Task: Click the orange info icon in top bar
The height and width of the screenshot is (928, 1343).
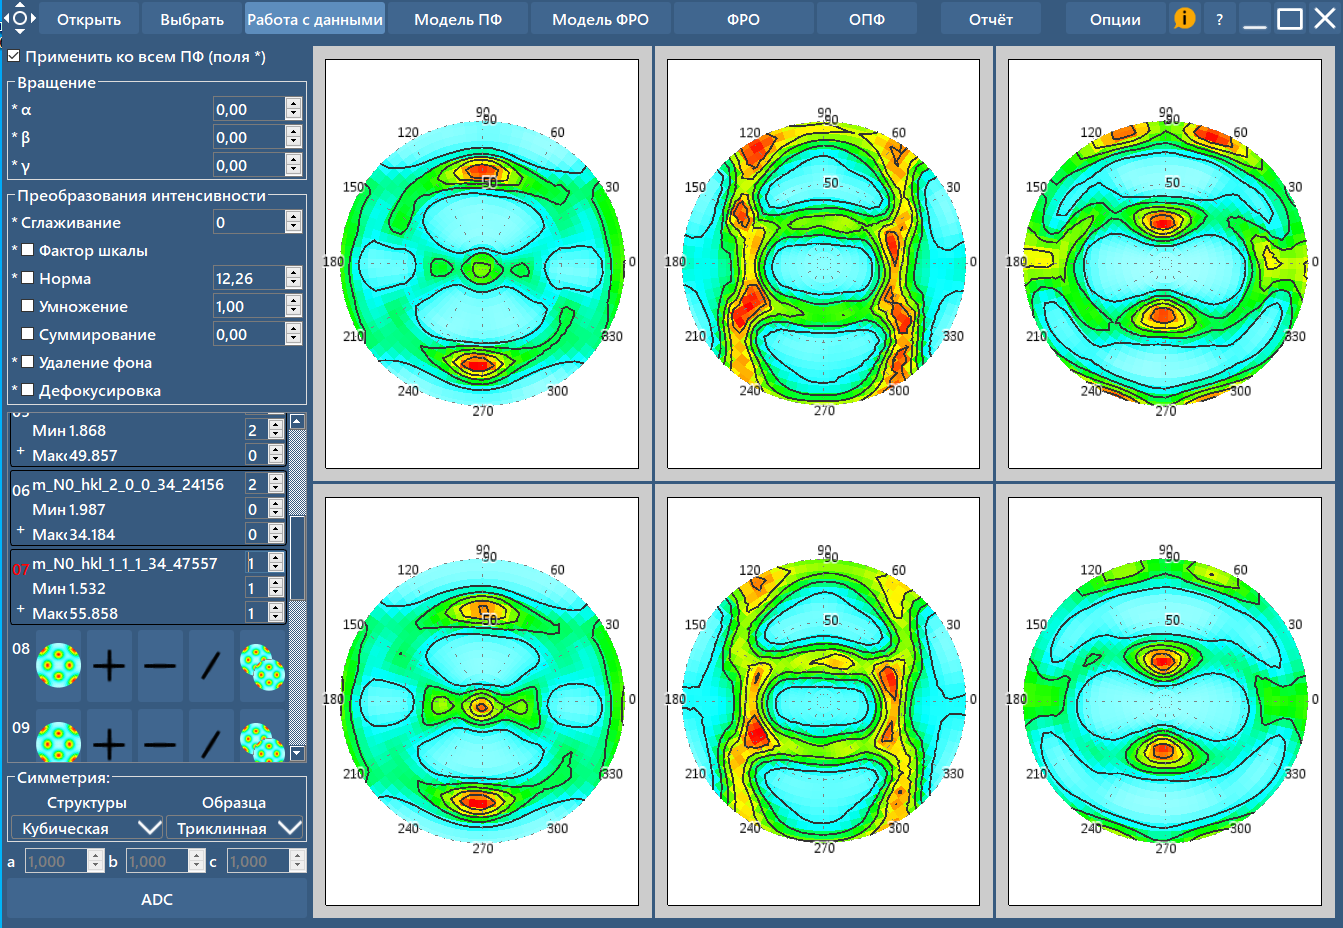Action: point(1184,19)
